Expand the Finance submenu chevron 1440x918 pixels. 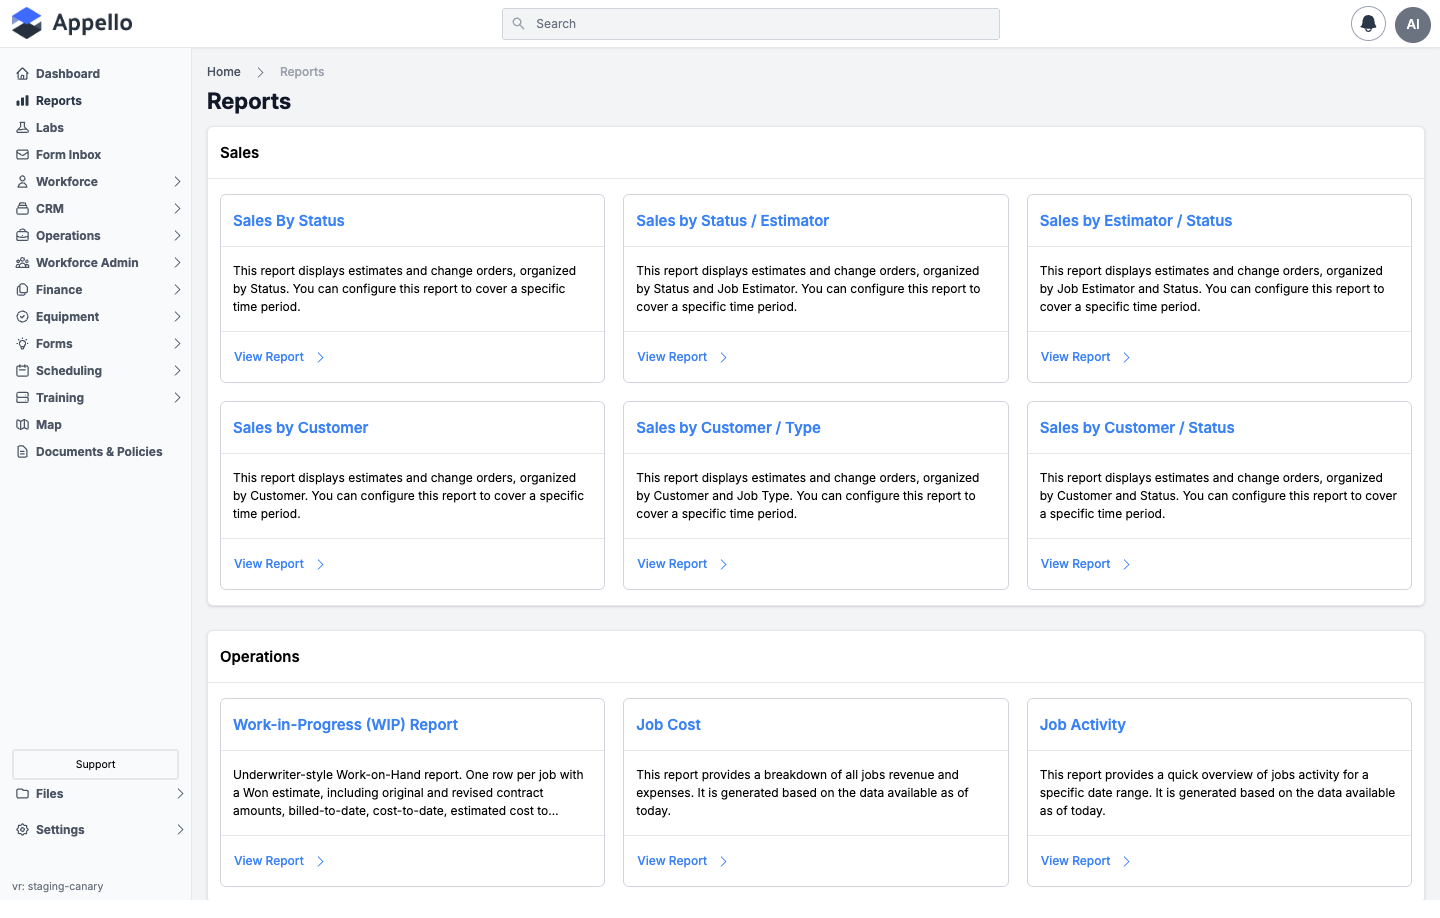(x=177, y=290)
